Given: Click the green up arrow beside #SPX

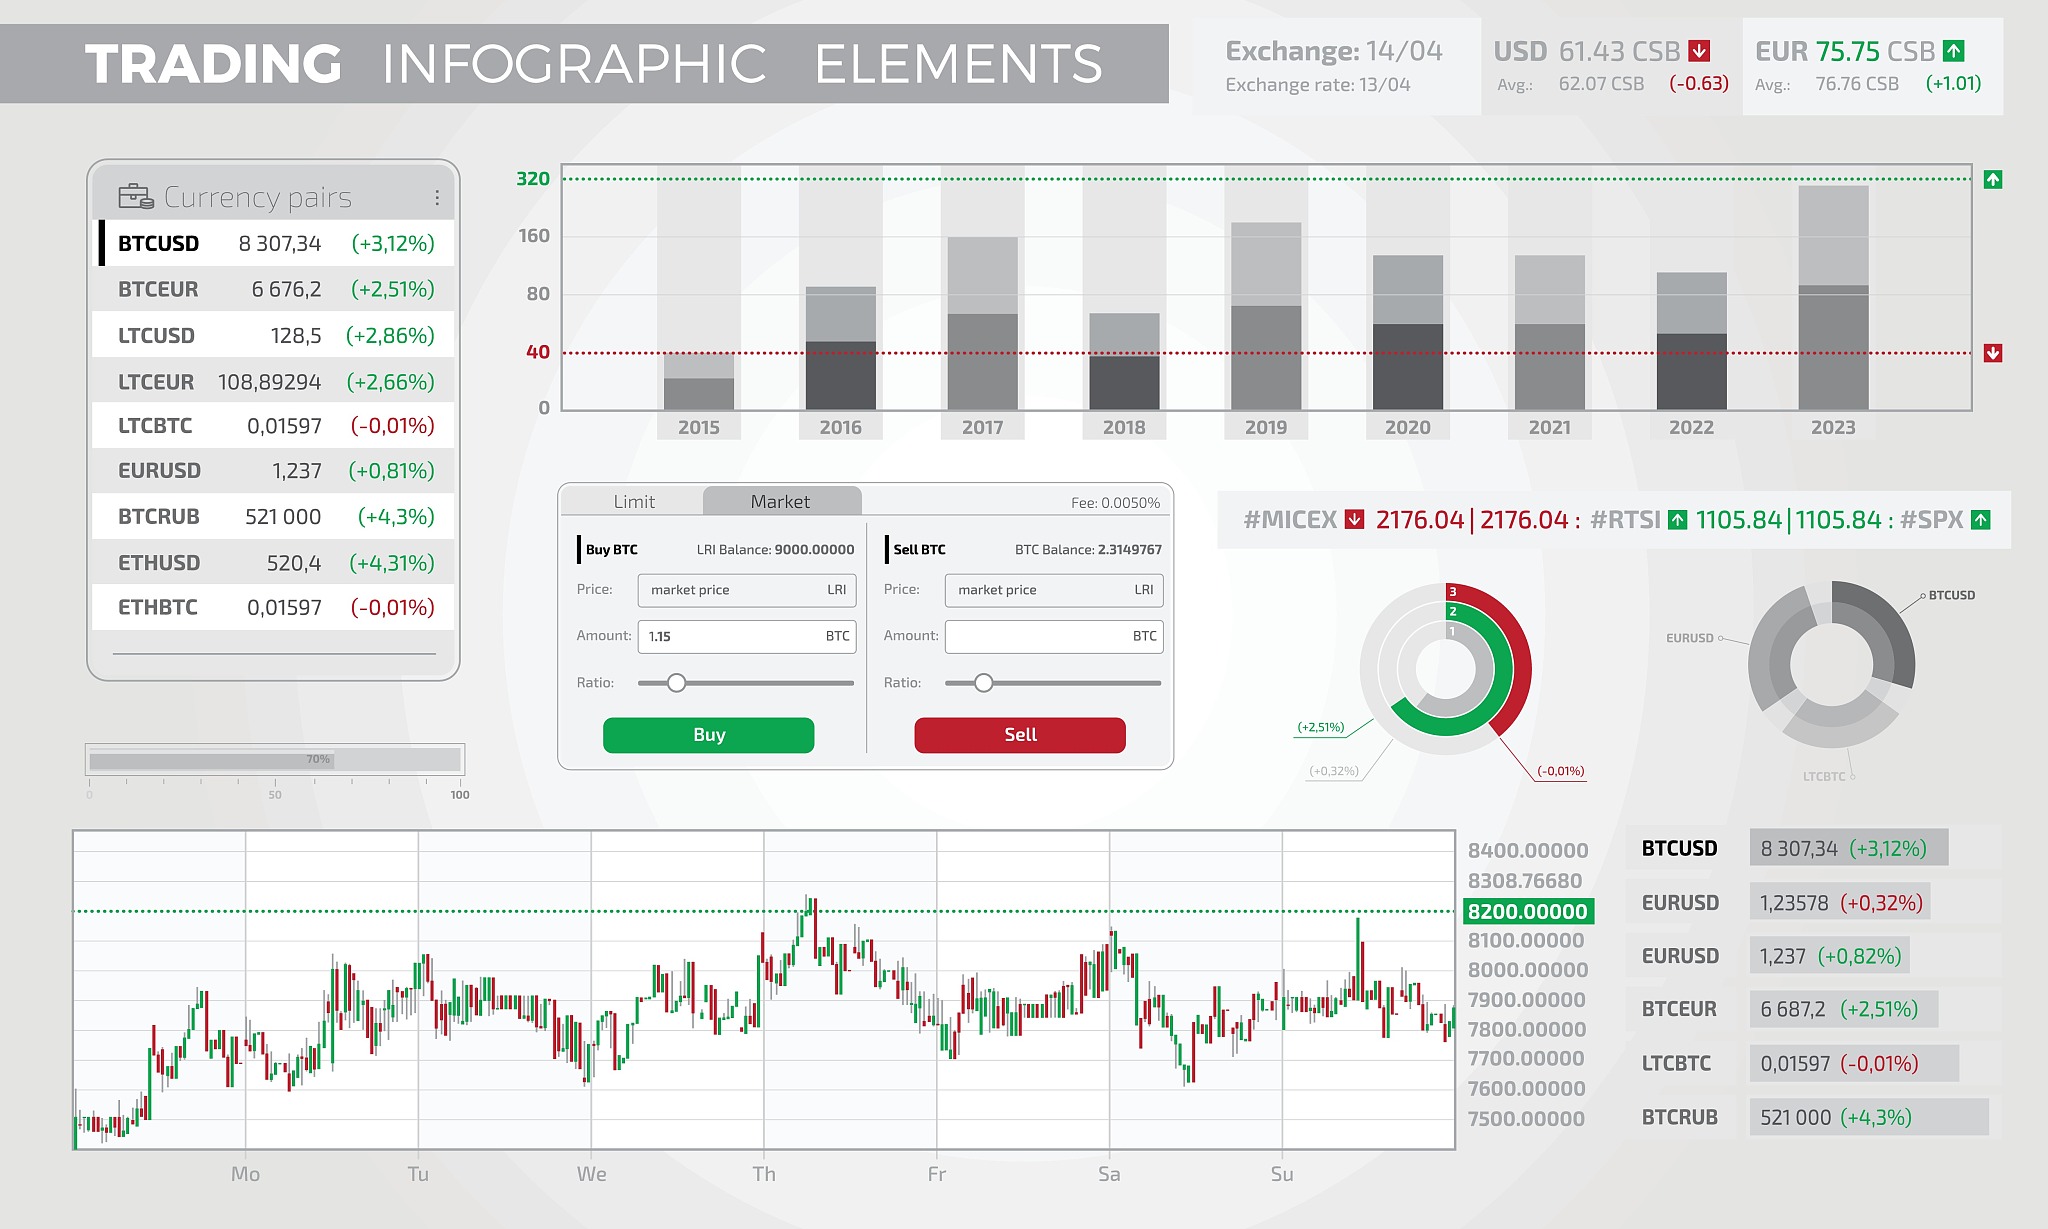Looking at the screenshot, I should [1980, 519].
